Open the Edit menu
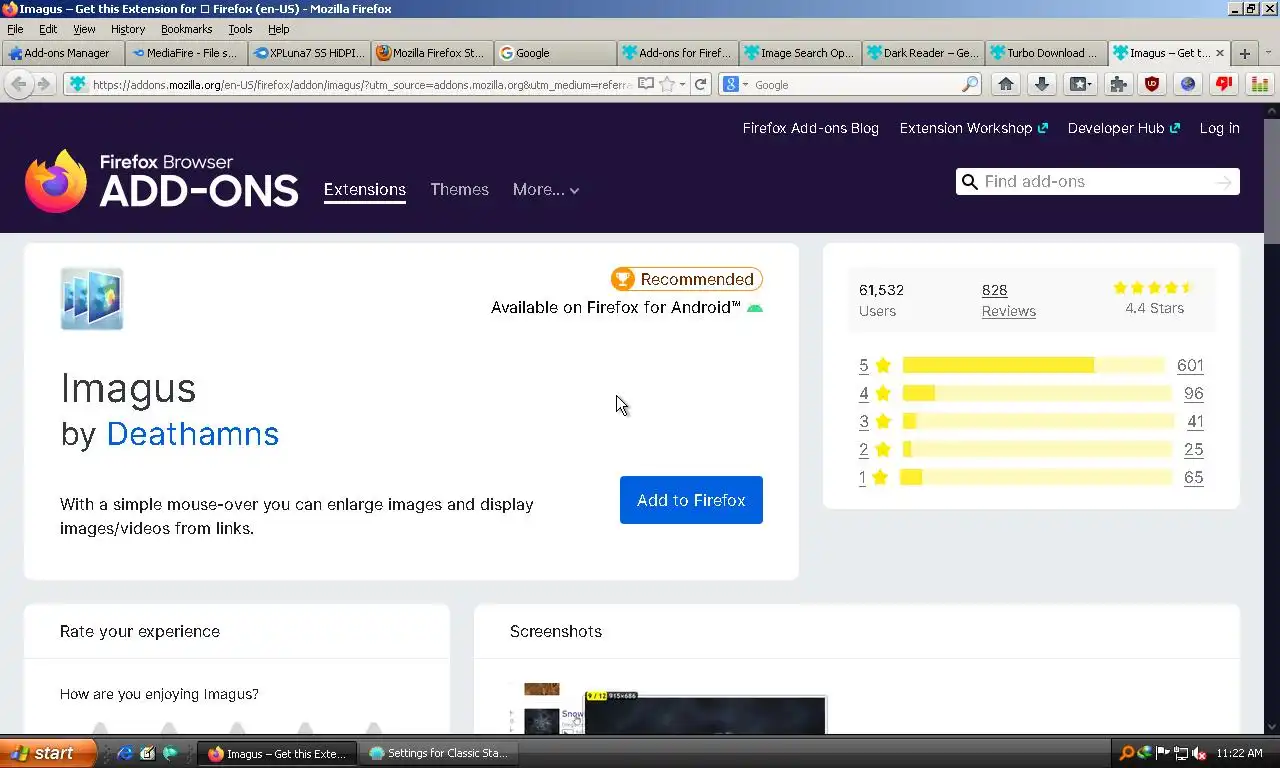 pos(48,29)
